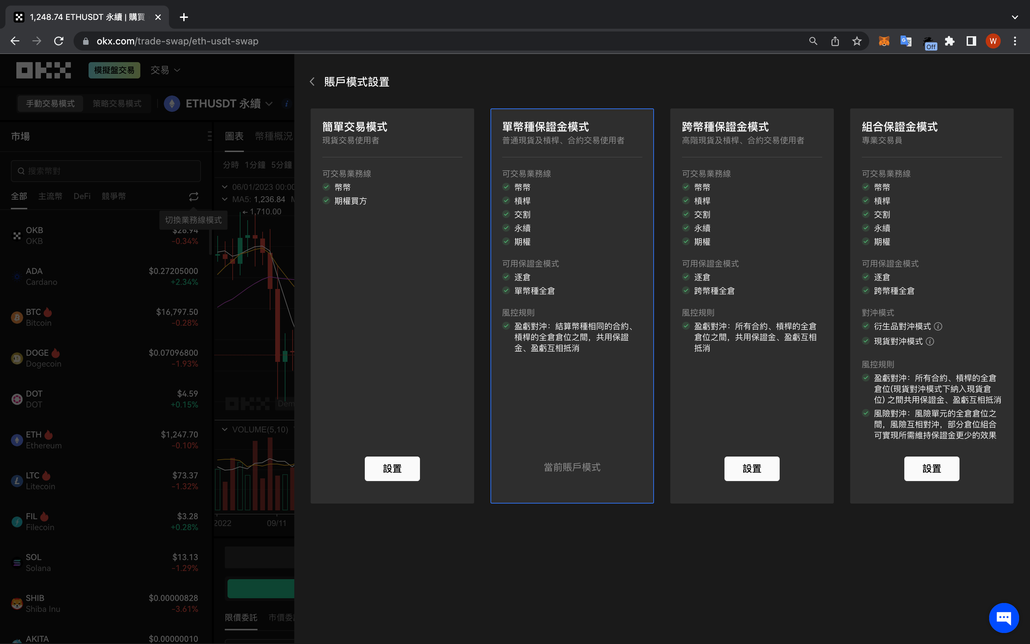Switch to manual trading mode tab
The width and height of the screenshot is (1030, 644).
(x=51, y=103)
